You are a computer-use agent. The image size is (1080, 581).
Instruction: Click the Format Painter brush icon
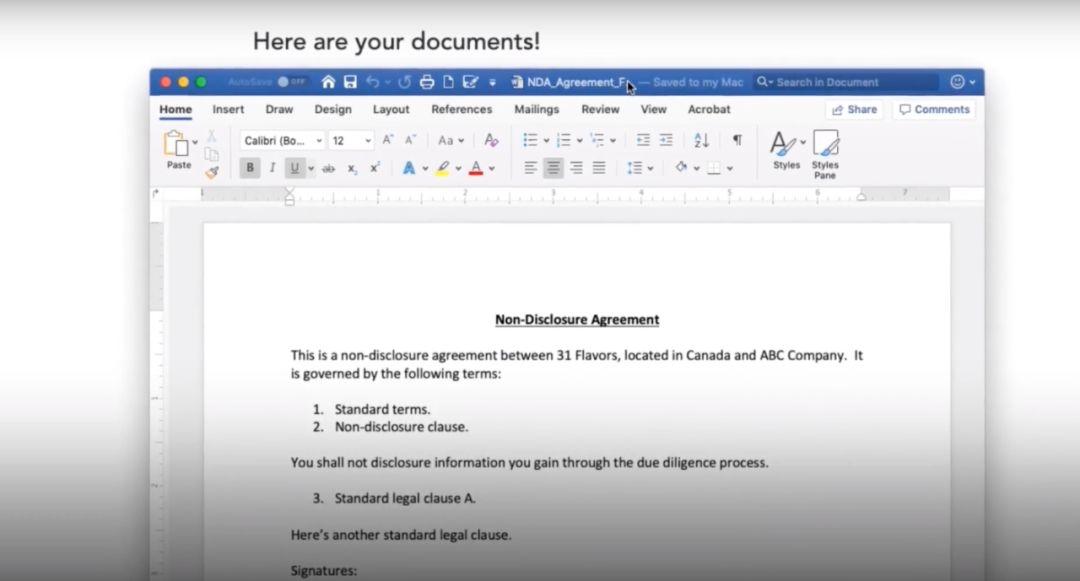tap(211, 172)
